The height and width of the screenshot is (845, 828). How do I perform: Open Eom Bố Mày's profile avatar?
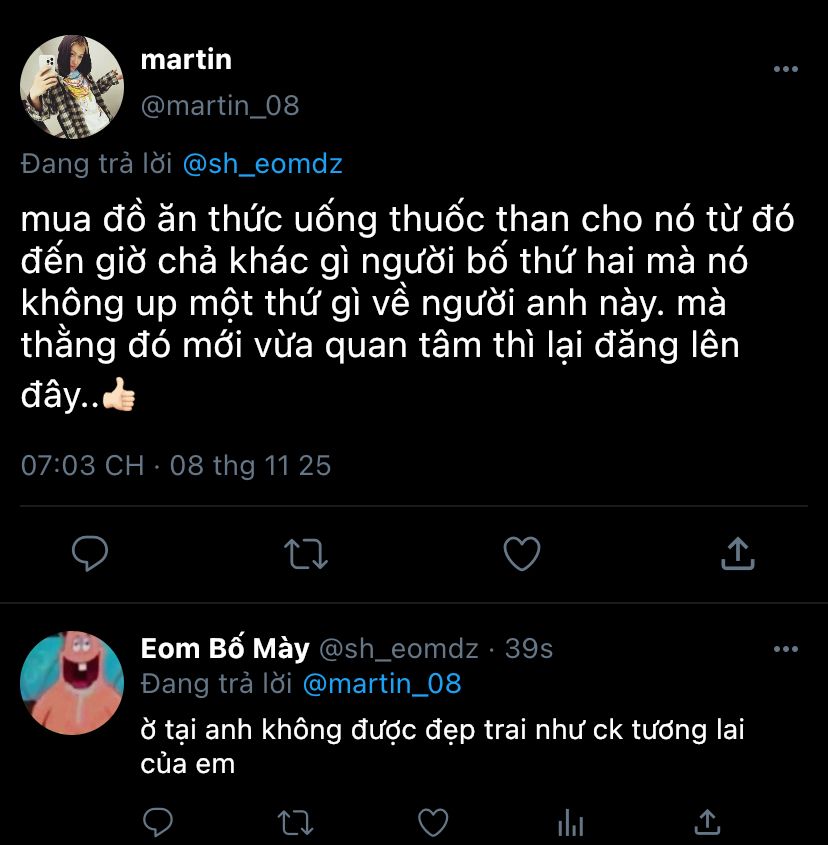coord(71,682)
